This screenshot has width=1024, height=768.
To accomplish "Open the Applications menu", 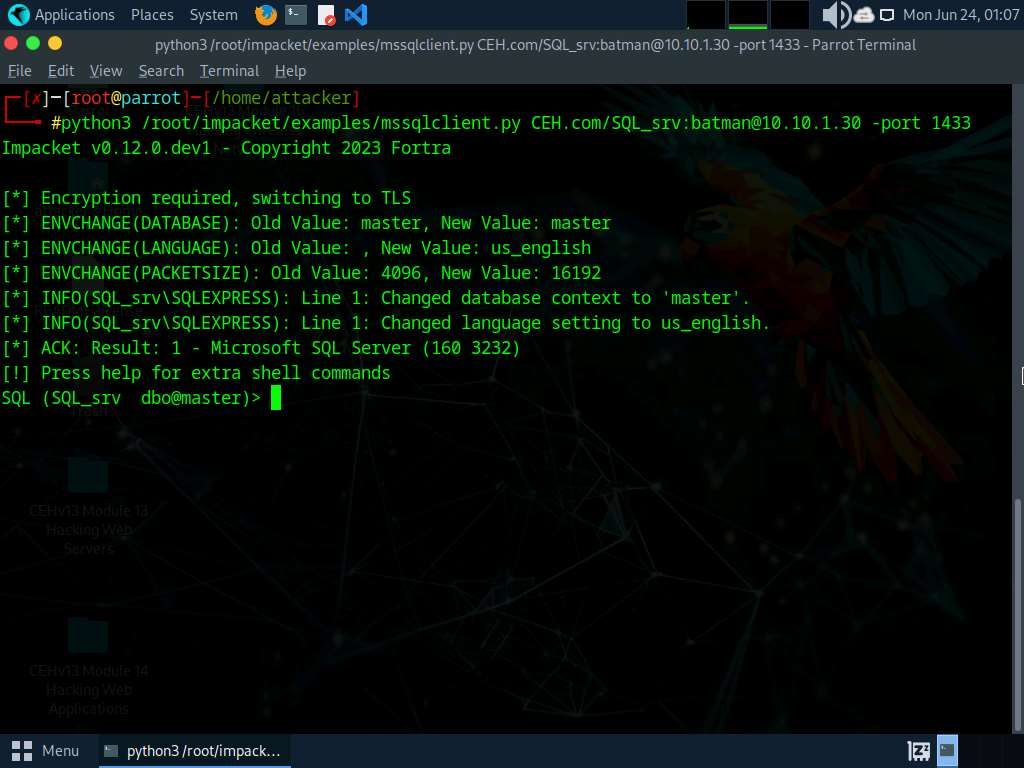I will pos(62,15).
